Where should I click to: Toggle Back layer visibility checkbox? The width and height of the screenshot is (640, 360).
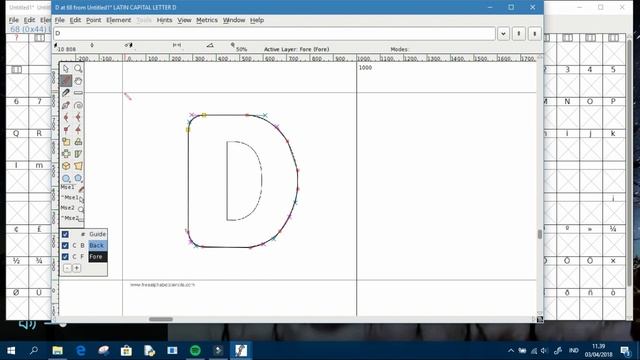pos(65,245)
